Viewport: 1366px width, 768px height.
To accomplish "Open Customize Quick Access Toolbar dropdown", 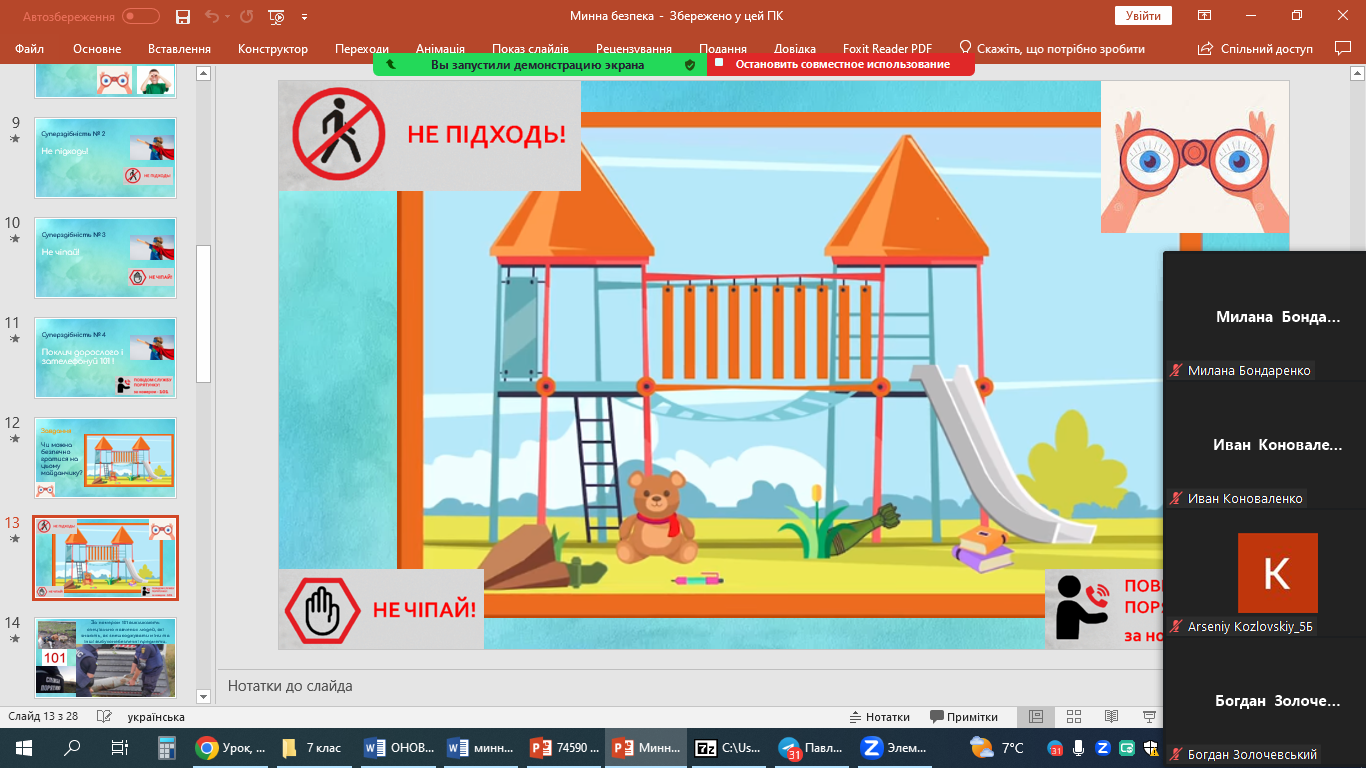I will click(x=304, y=16).
